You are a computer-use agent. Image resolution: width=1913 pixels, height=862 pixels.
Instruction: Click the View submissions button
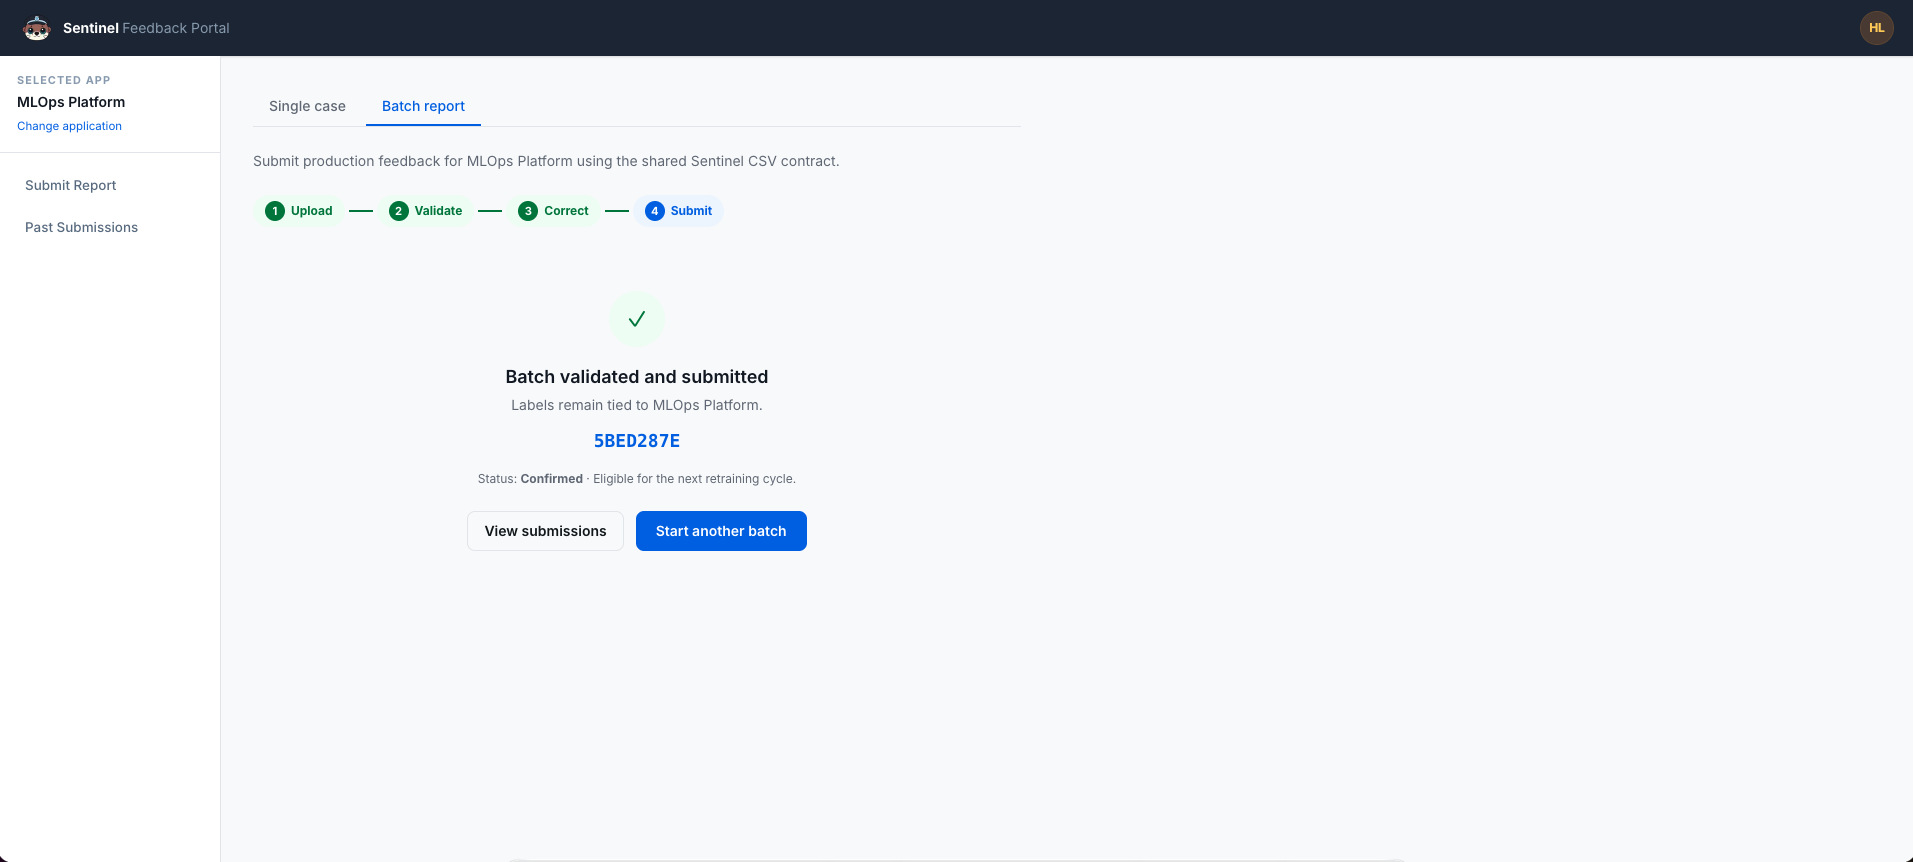click(x=545, y=531)
